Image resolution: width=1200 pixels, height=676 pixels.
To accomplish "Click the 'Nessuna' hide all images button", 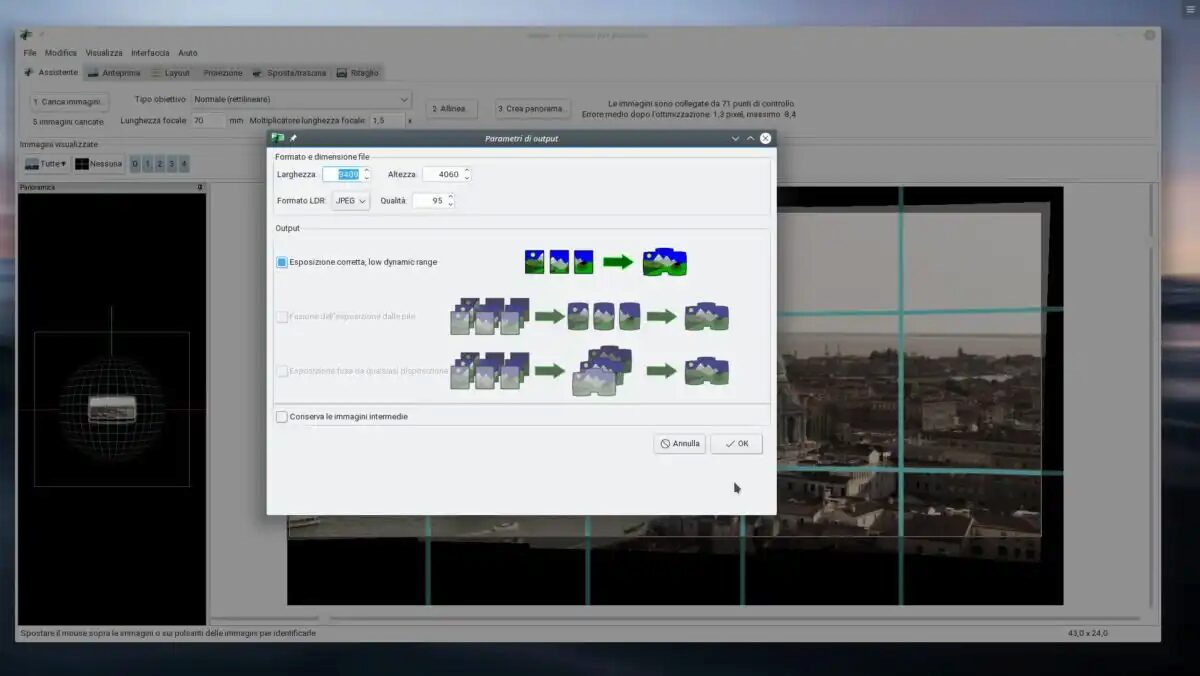I will [98, 164].
